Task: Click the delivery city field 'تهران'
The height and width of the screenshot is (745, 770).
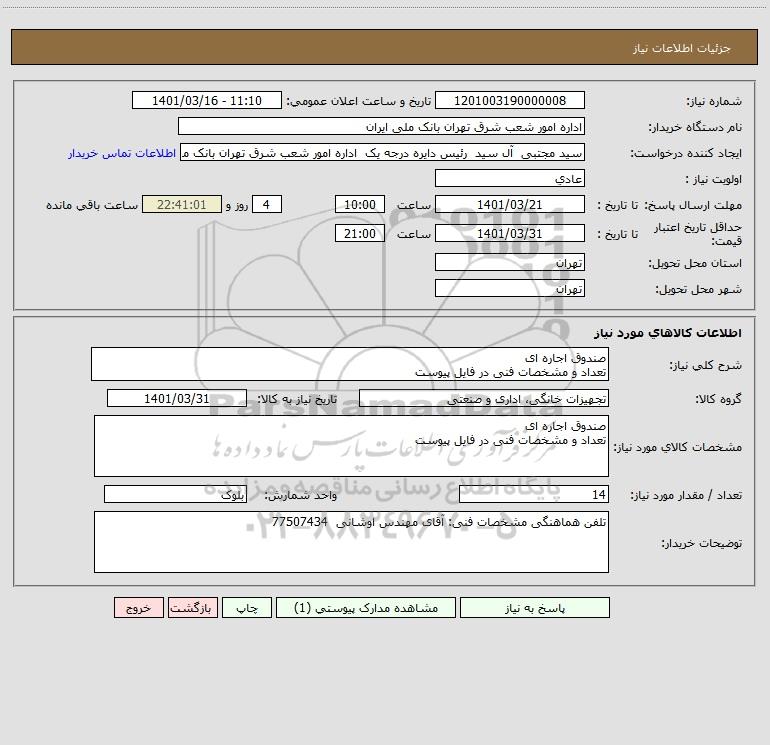Action: click(510, 288)
